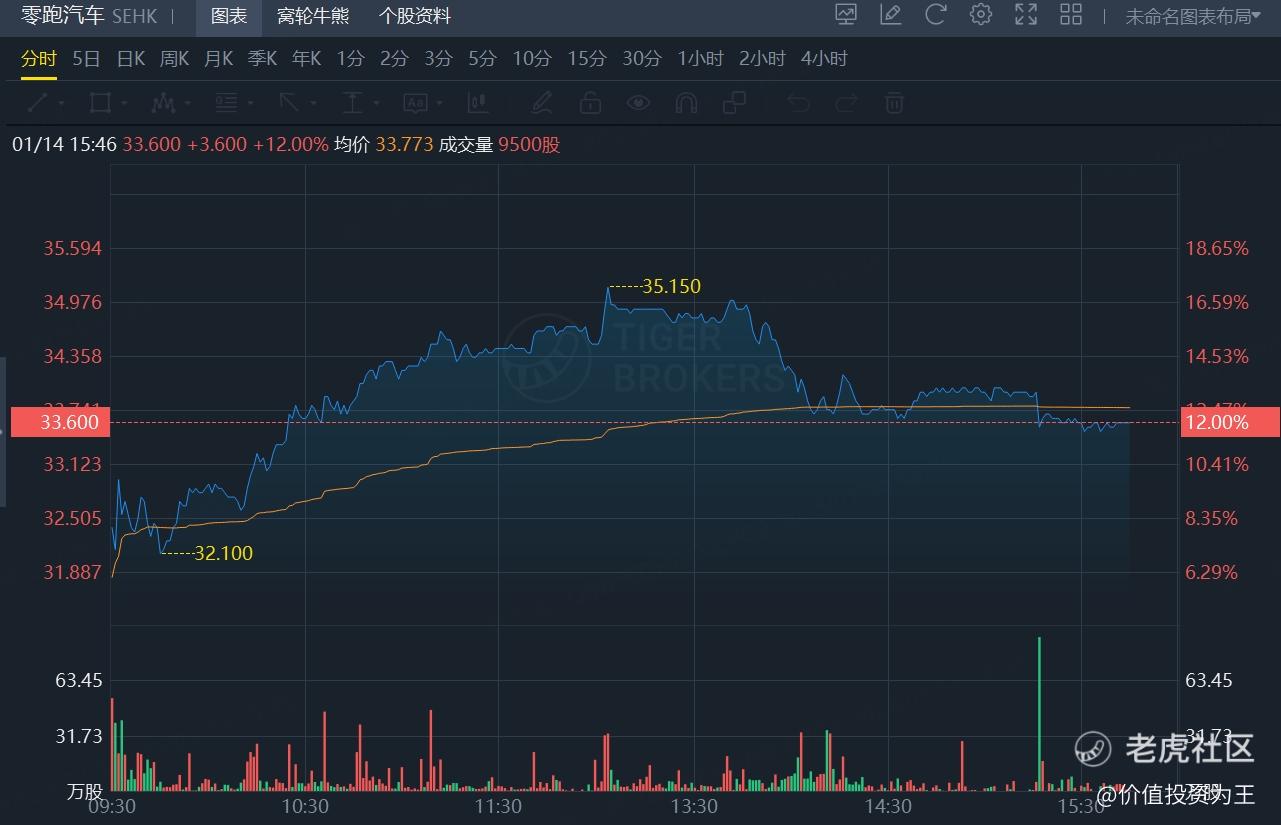
Task: Delete all drawings with the trash icon
Action: [893, 103]
